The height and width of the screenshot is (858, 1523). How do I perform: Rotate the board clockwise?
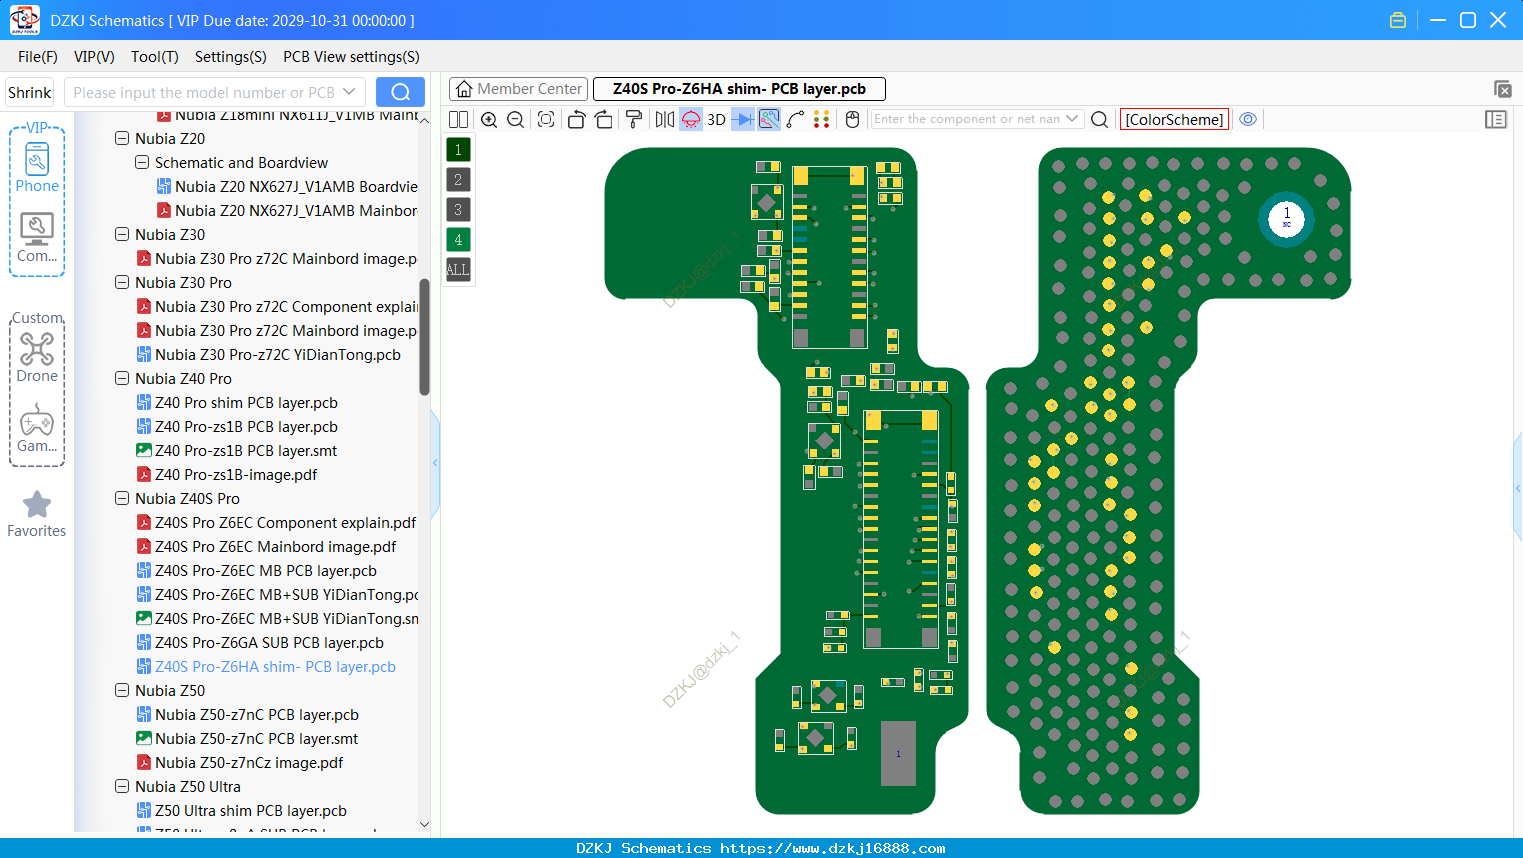(604, 120)
